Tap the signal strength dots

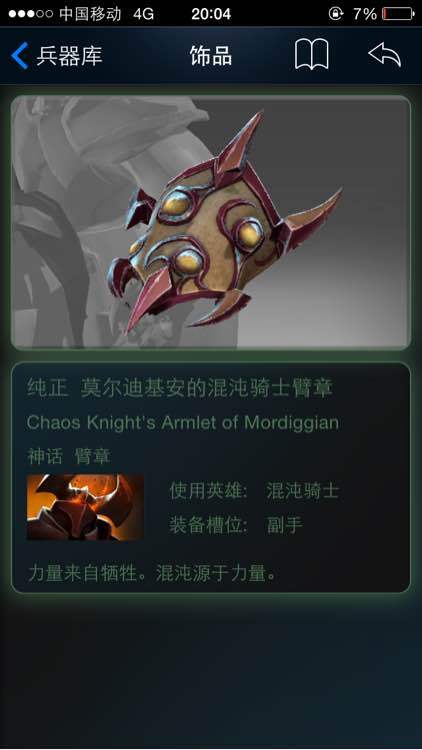(x=30, y=14)
